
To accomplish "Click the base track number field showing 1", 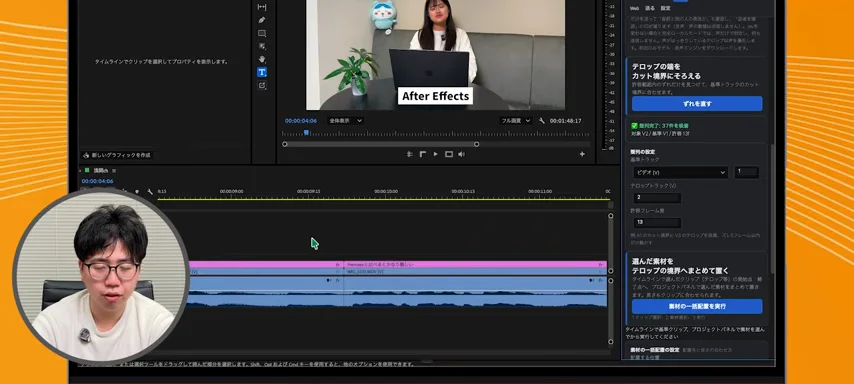I will pos(746,172).
